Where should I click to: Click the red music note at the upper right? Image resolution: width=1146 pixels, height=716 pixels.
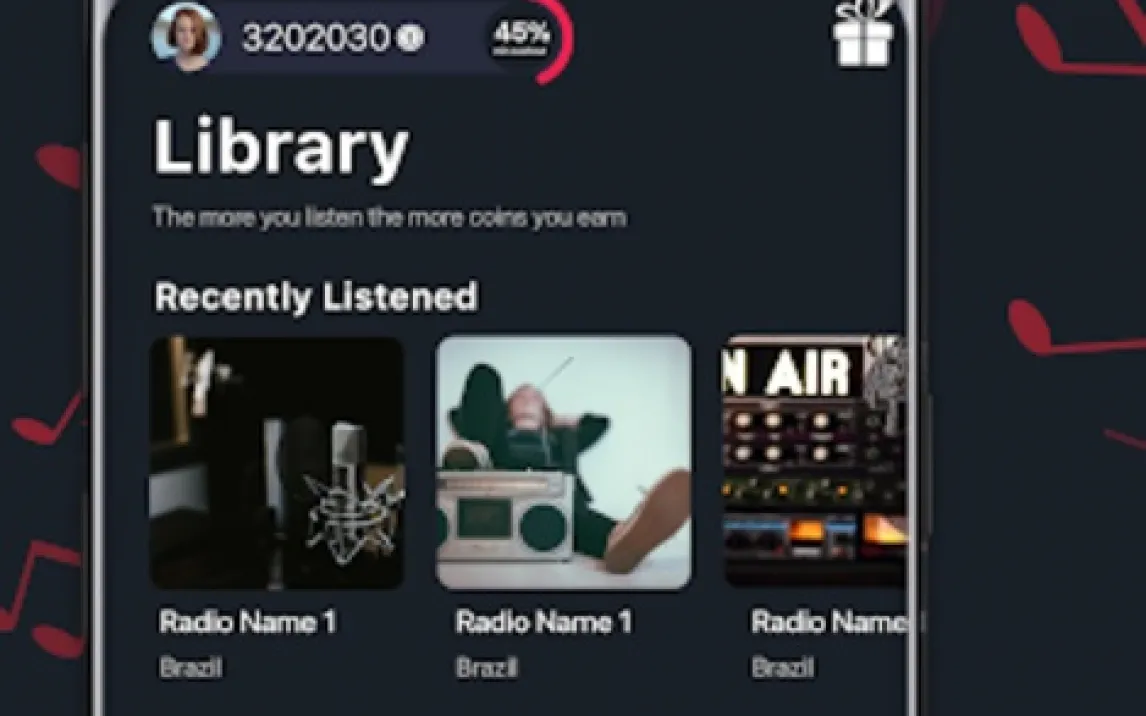[1079, 37]
